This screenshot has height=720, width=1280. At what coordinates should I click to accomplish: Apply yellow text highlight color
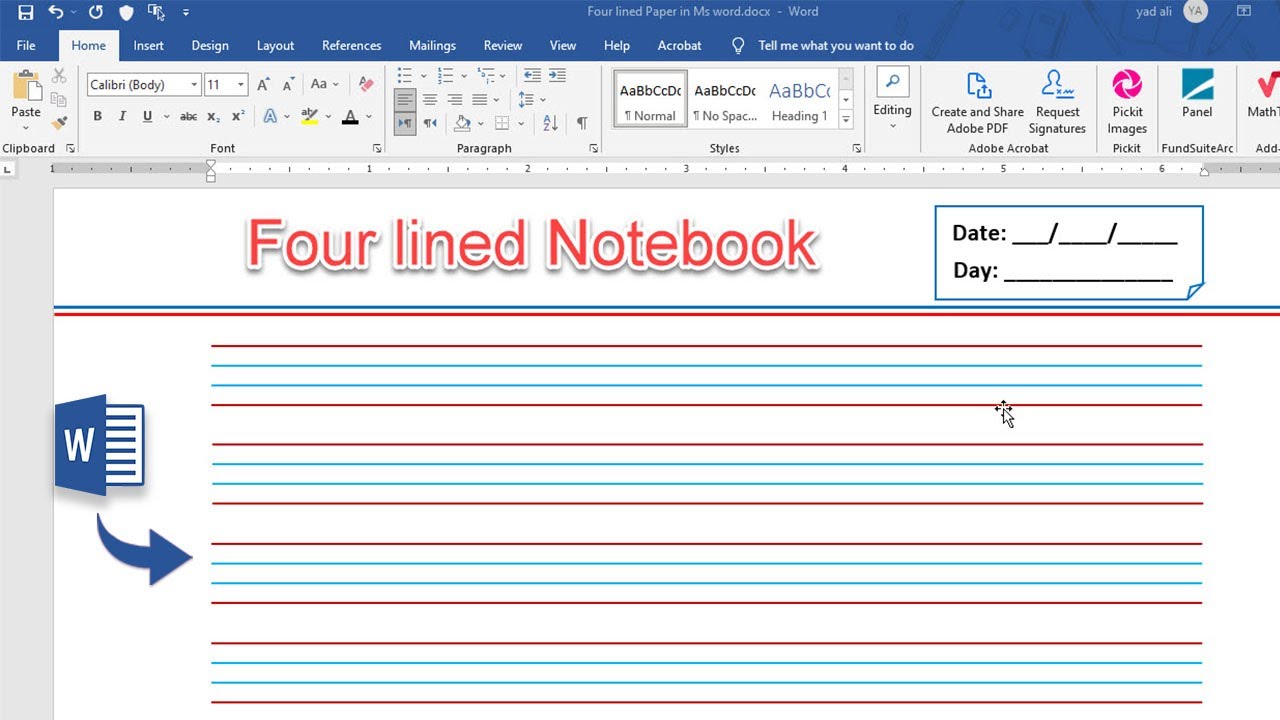310,117
